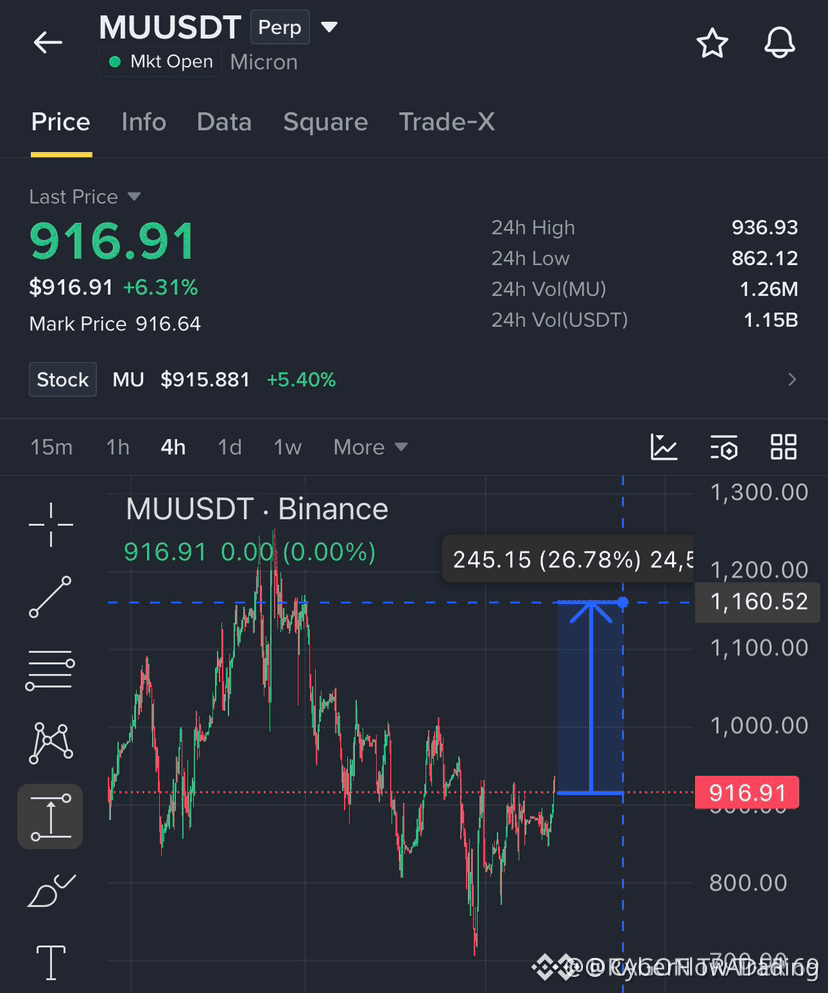Image resolution: width=828 pixels, height=993 pixels.
Task: Switch to the Square tab
Action: pyautogui.click(x=326, y=122)
